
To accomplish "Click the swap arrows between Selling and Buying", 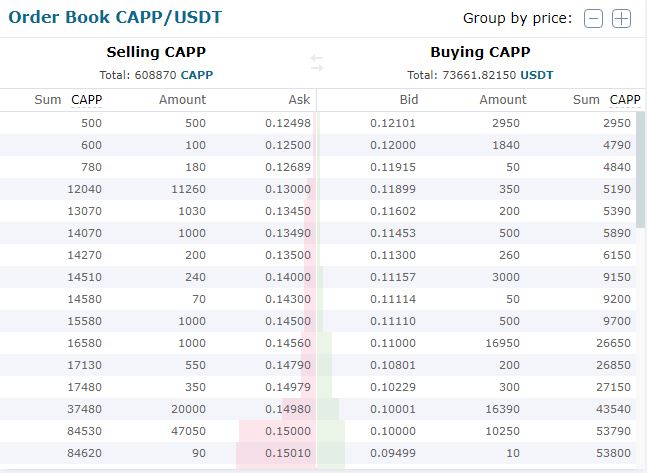I will pyautogui.click(x=317, y=63).
